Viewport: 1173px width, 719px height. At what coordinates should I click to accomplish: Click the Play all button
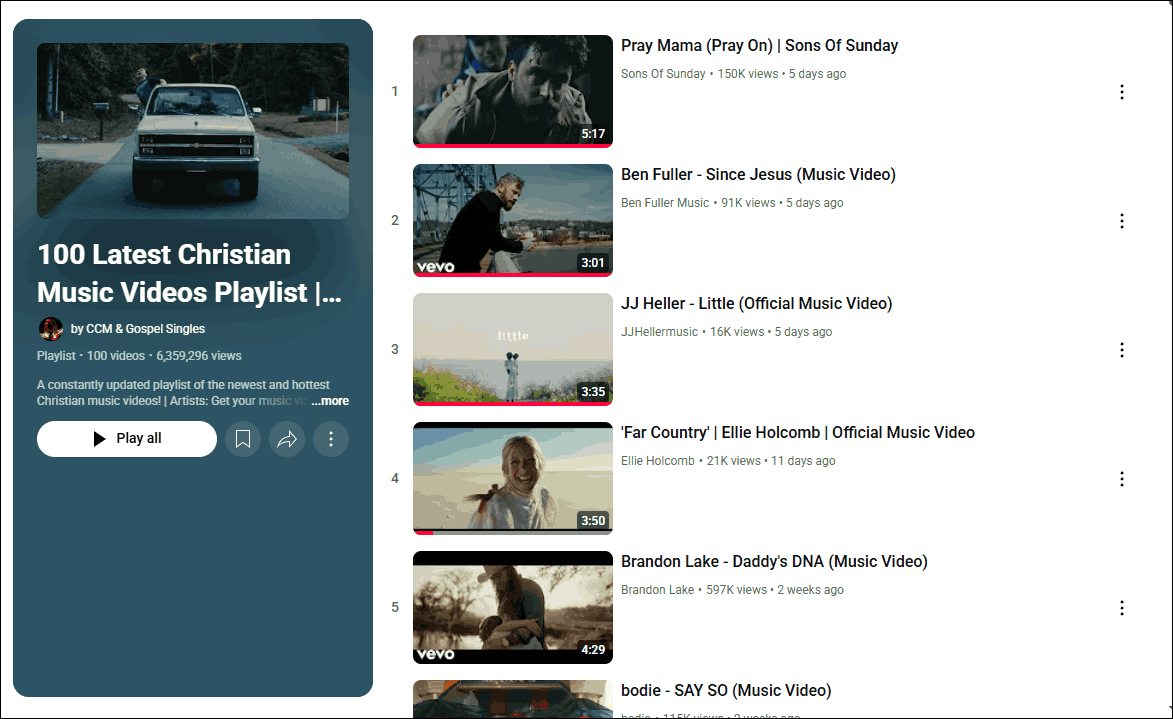pos(126,438)
